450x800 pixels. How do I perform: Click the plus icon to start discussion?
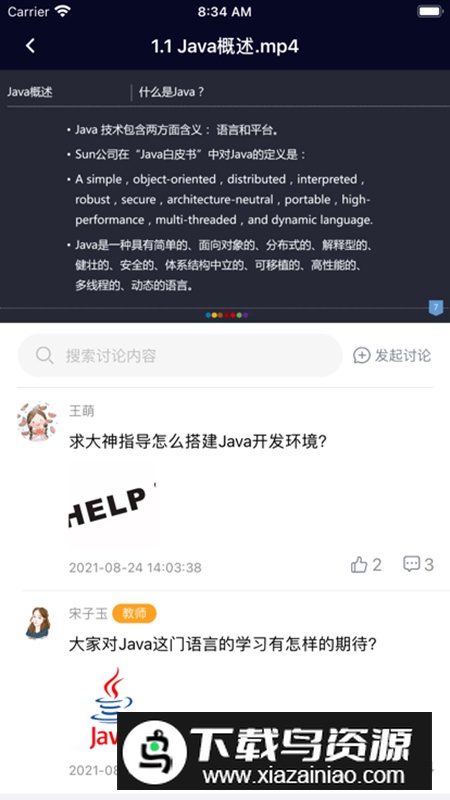pos(361,356)
